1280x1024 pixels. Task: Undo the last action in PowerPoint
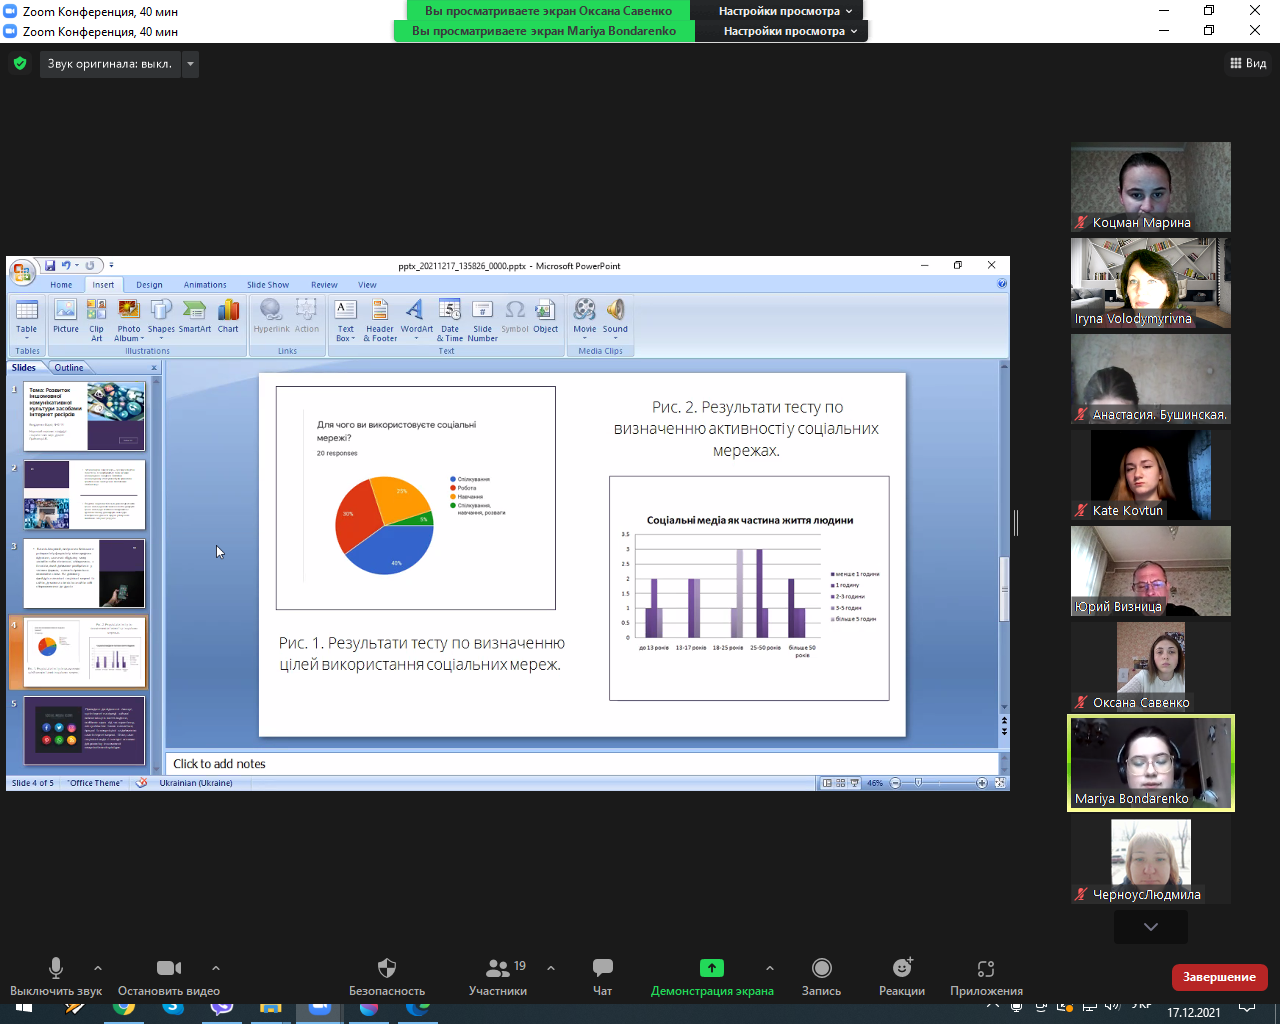click(66, 265)
